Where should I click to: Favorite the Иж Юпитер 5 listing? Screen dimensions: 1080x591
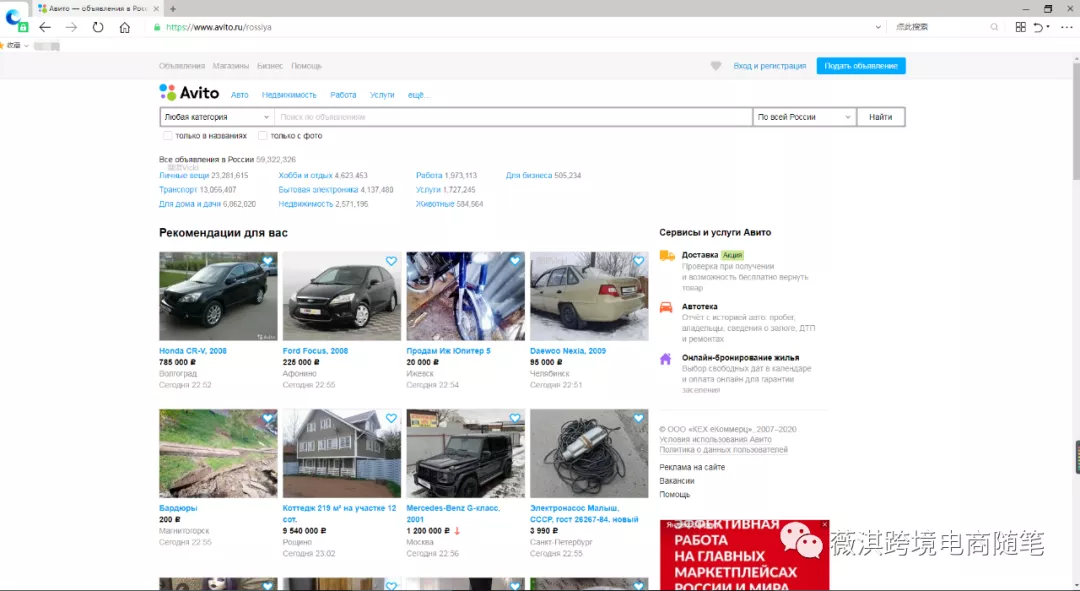[515, 261]
